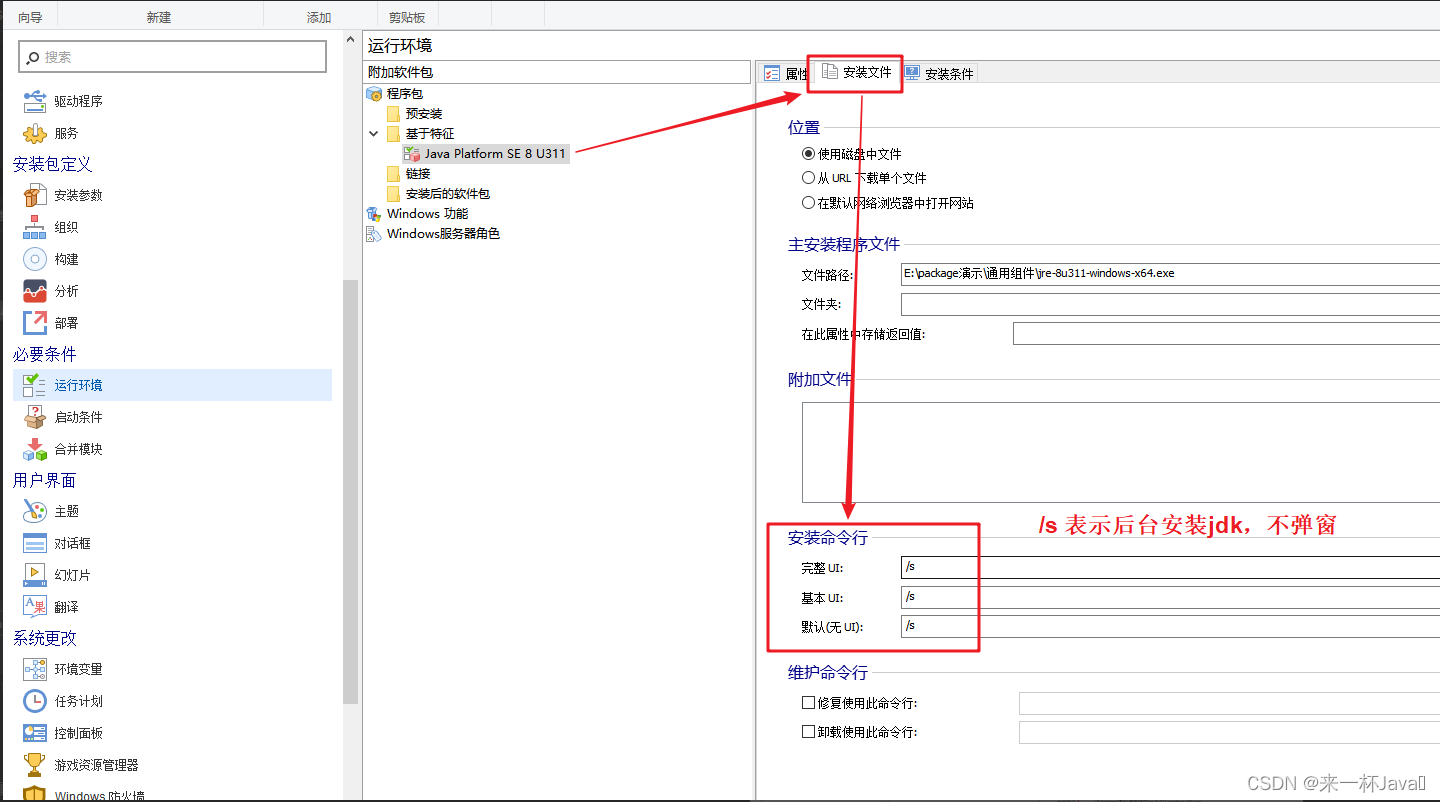Open the 服务 services page icon
The image size is (1440, 802).
[35, 133]
